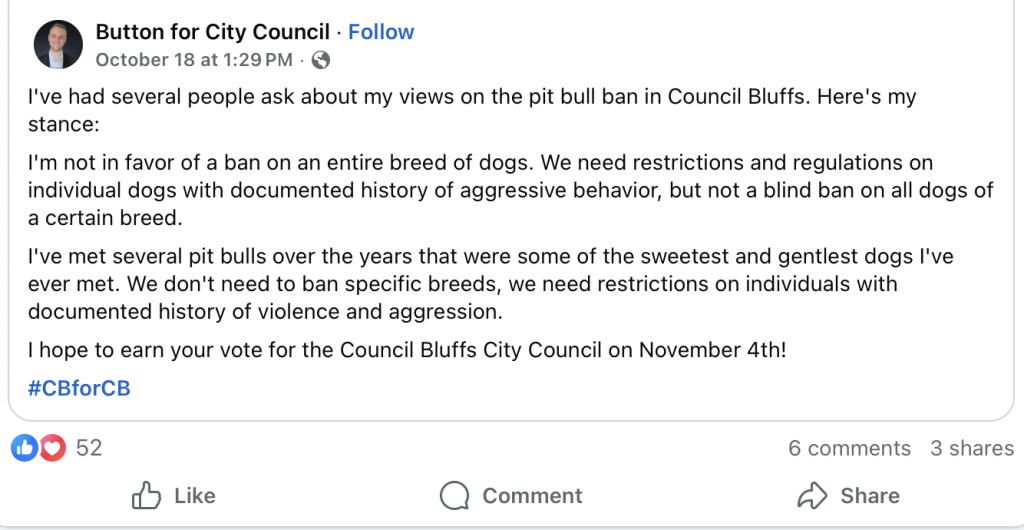1024x530 pixels.
Task: Click the globe public-audience icon
Action: tap(321, 60)
